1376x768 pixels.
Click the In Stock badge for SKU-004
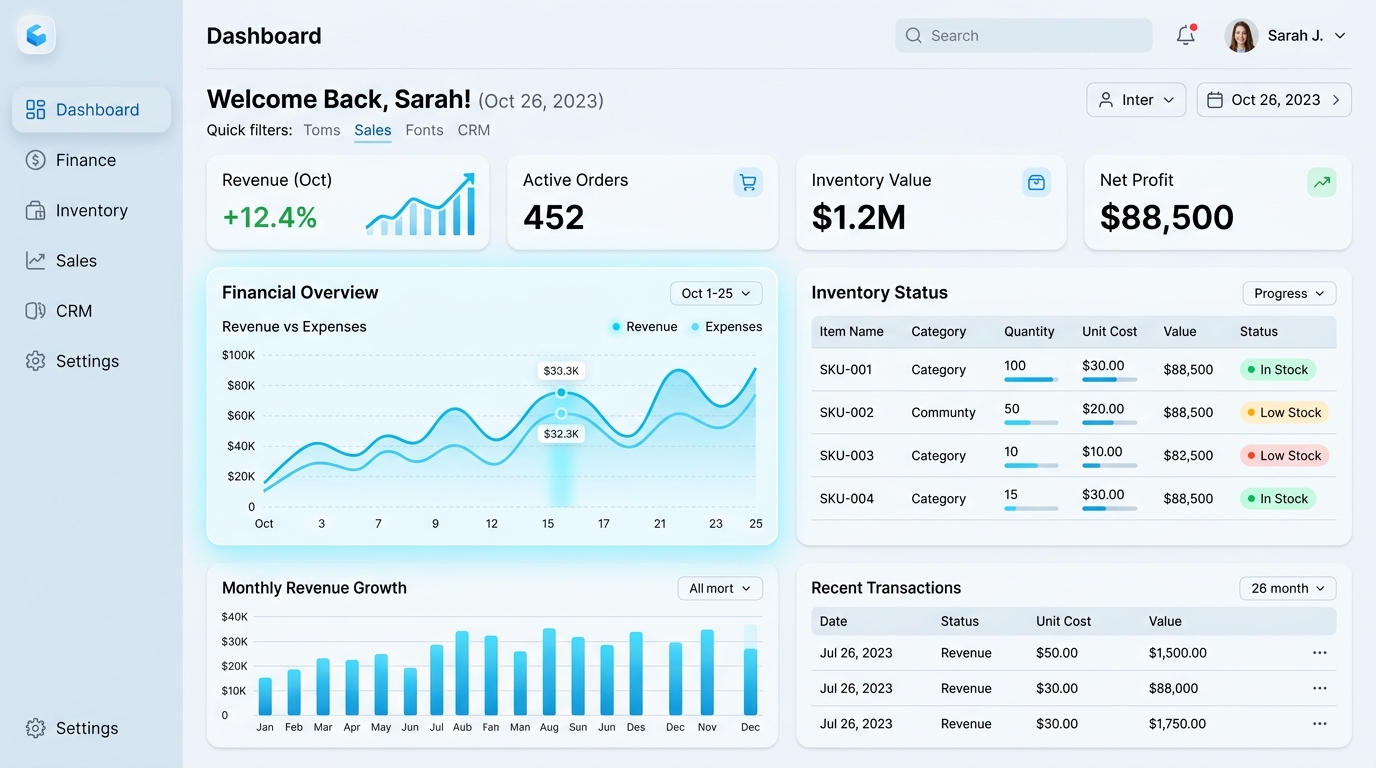pyautogui.click(x=1277, y=498)
